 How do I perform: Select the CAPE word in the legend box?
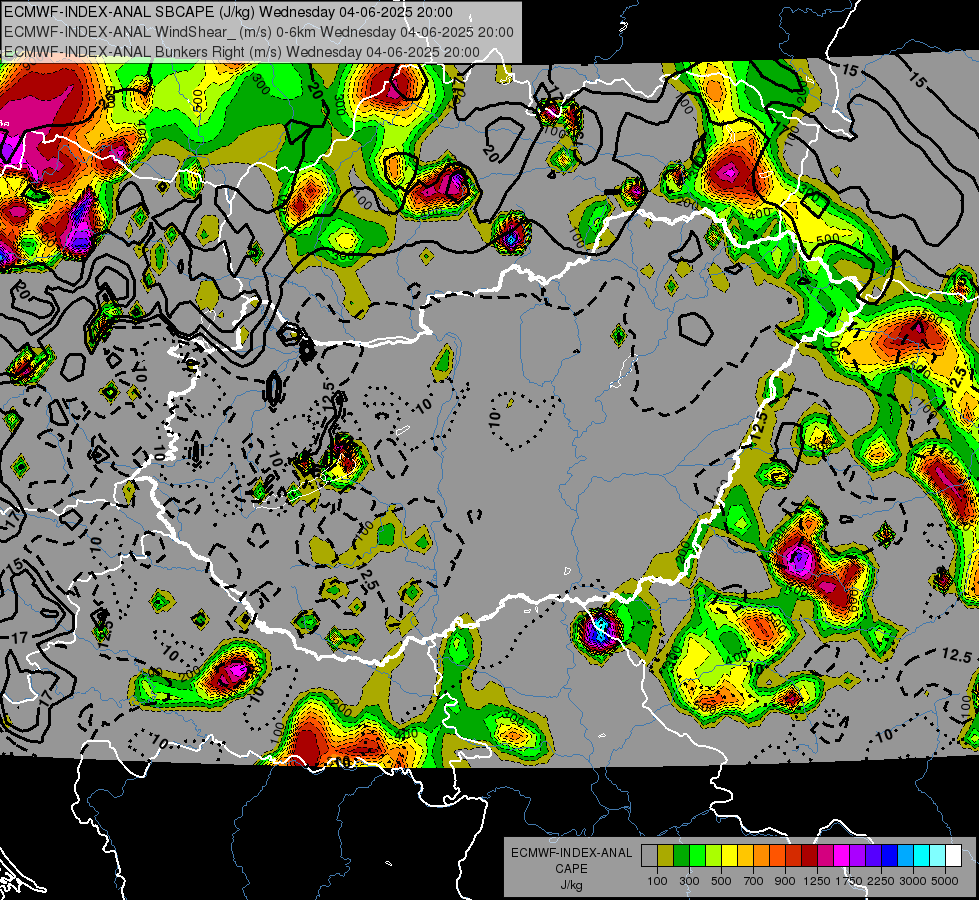tap(571, 869)
